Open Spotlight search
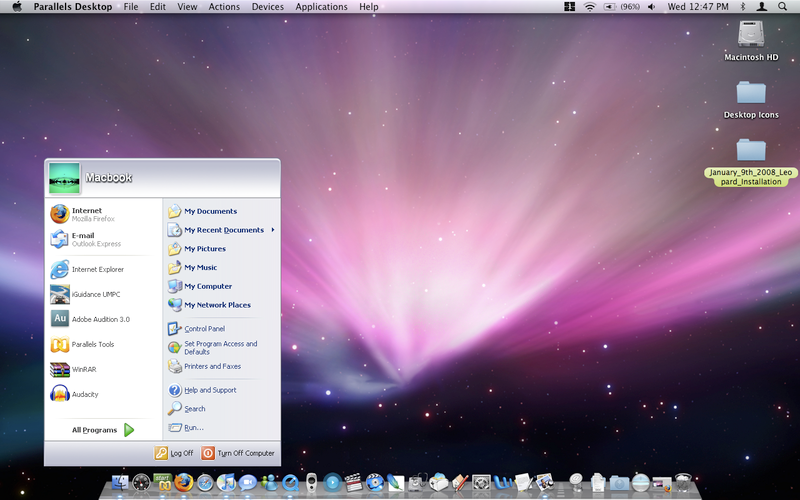Screen dimensions: 800x500 point(783,7)
